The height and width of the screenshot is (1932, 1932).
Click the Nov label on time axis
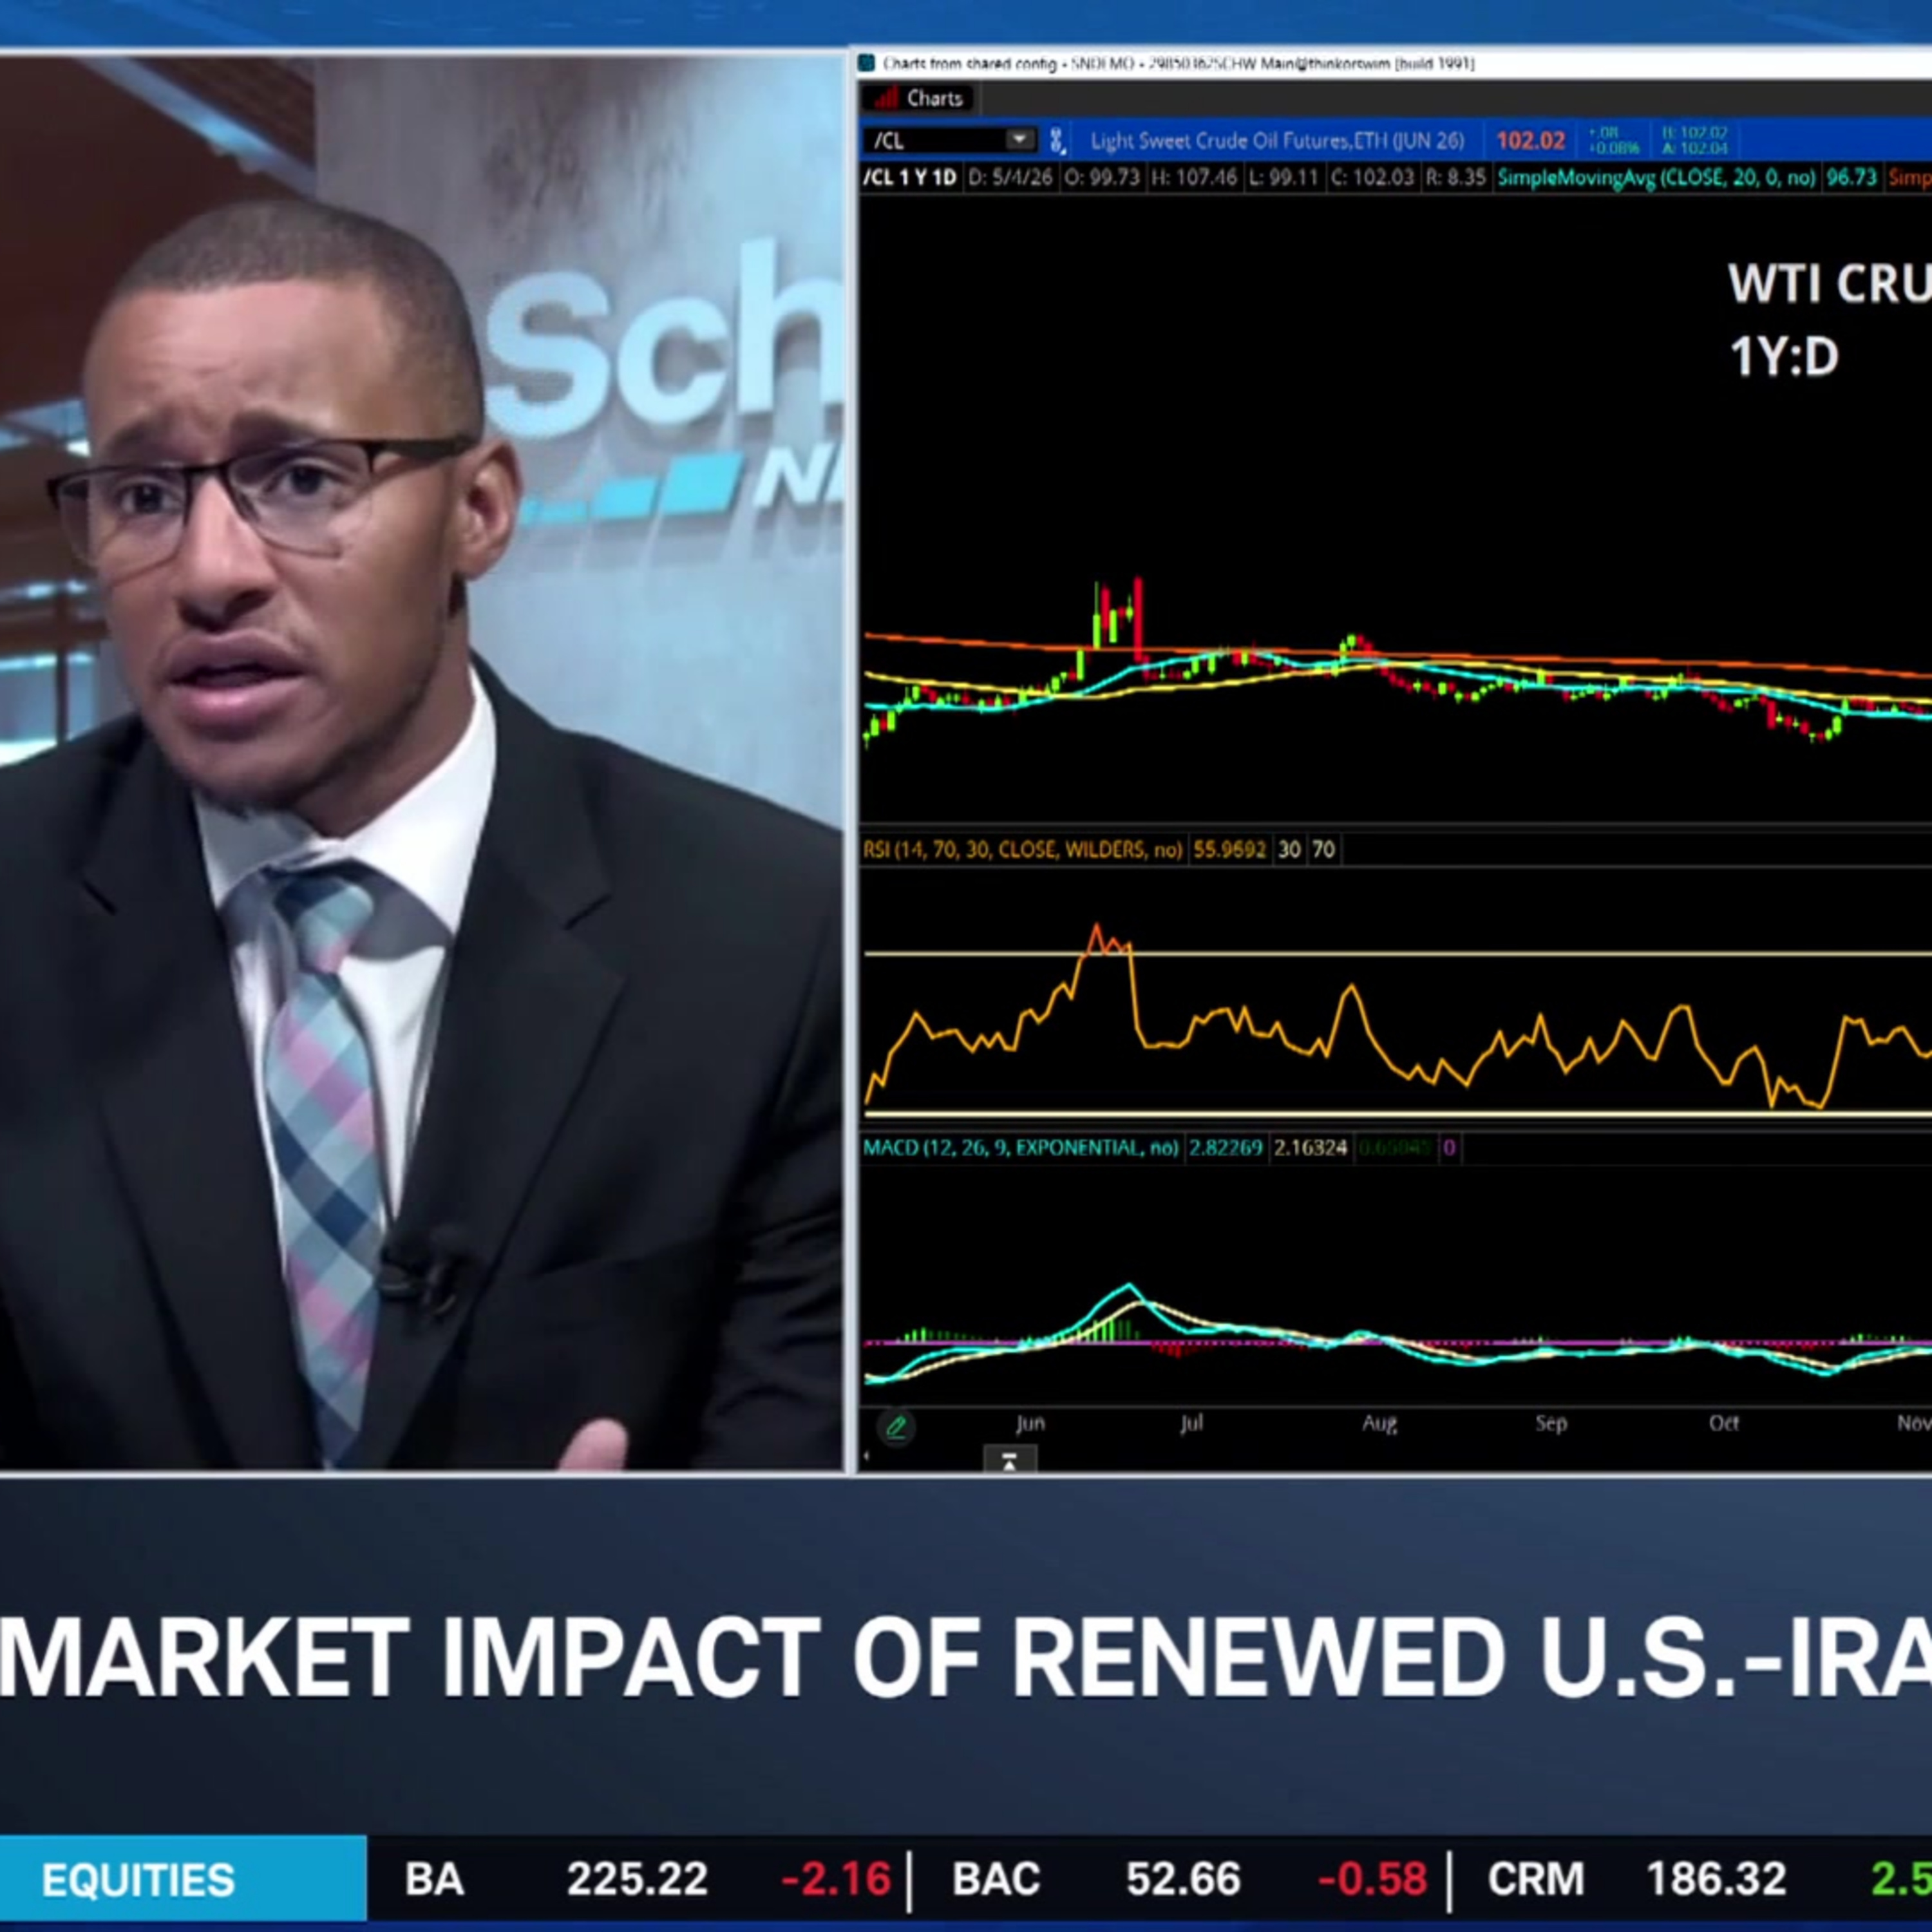click(1914, 1423)
